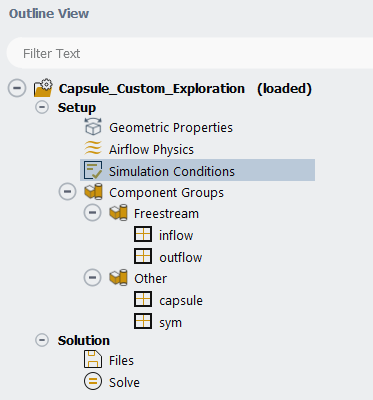Click the Component Groups icon
373x400 pixels.
(93, 192)
